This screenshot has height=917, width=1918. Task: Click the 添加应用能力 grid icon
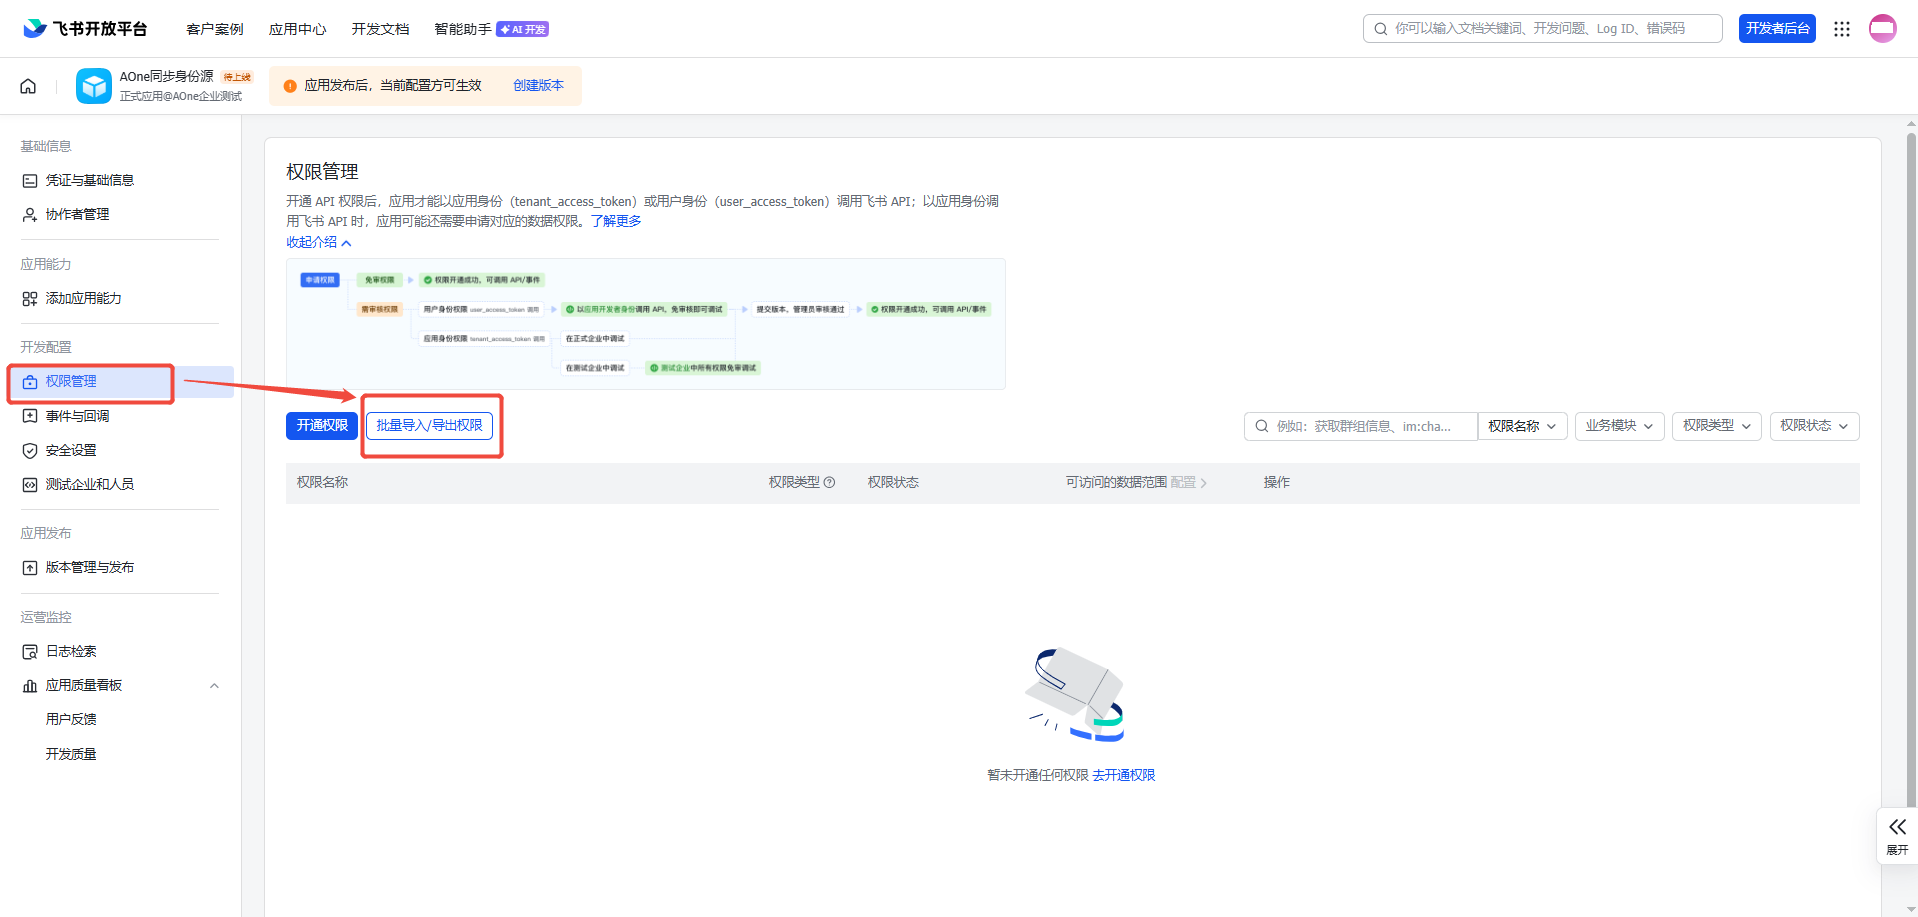30,299
